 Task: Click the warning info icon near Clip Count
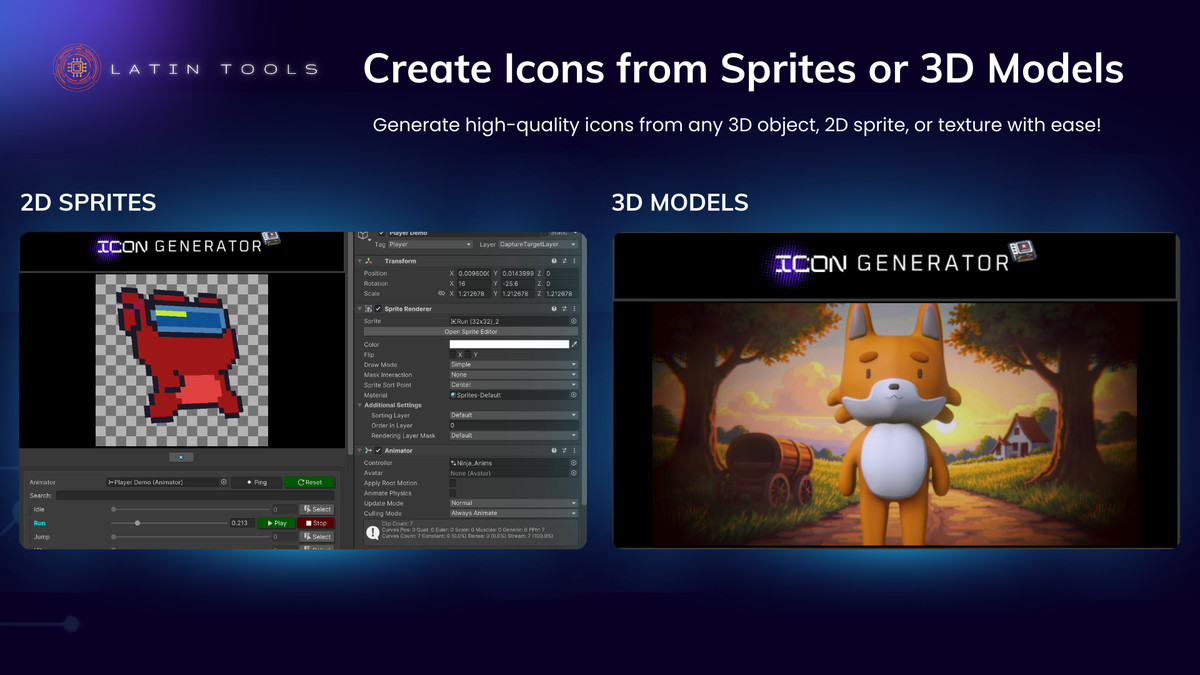(x=373, y=532)
